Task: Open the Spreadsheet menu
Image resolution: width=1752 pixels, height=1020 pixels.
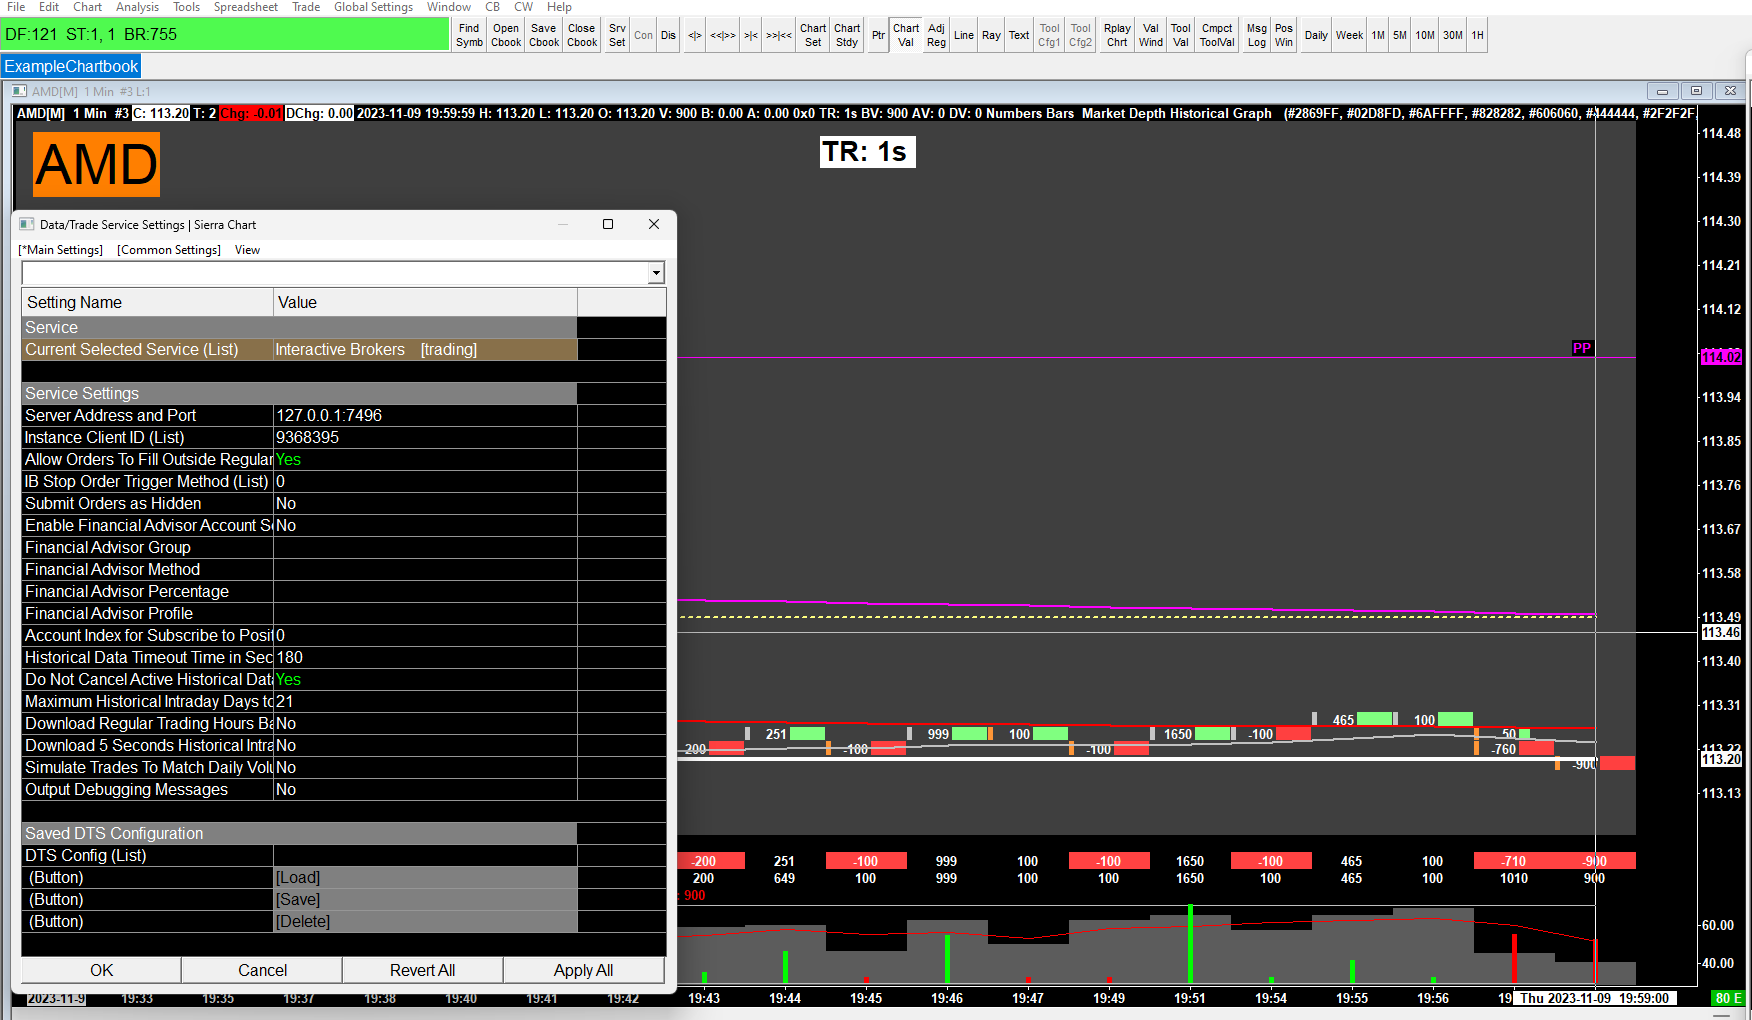Action: point(245,7)
